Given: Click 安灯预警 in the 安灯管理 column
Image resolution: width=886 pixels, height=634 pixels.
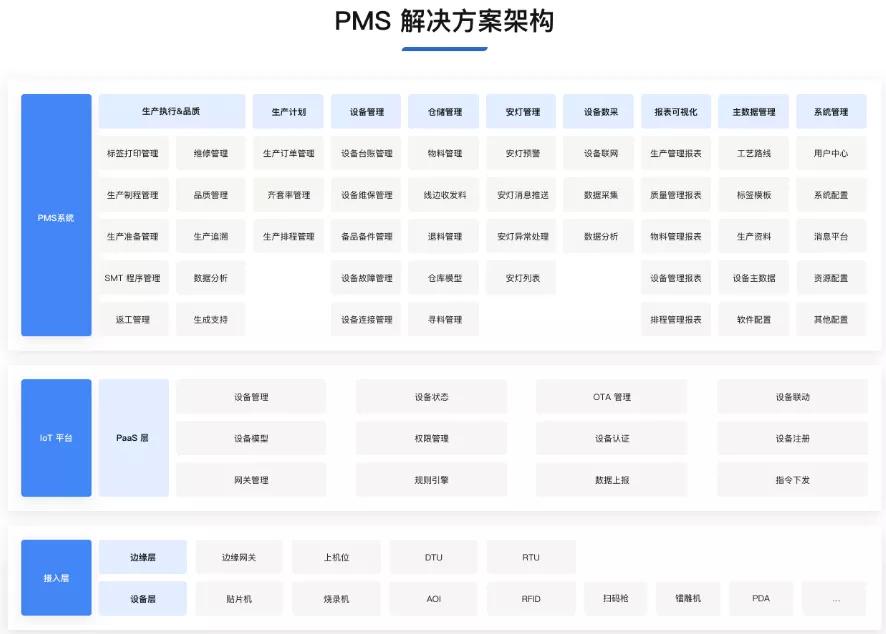Looking at the screenshot, I should pos(520,153).
